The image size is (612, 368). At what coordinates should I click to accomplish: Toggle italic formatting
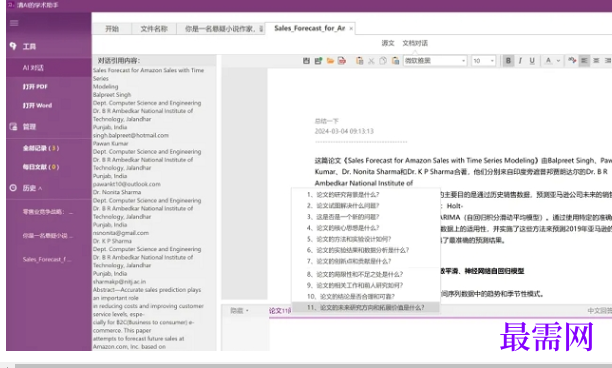point(520,60)
